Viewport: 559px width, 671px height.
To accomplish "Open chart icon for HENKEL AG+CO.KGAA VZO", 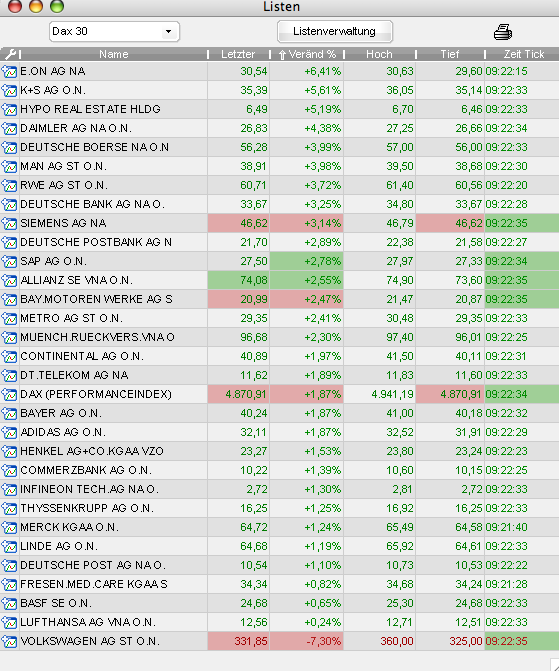I will tap(9, 451).
